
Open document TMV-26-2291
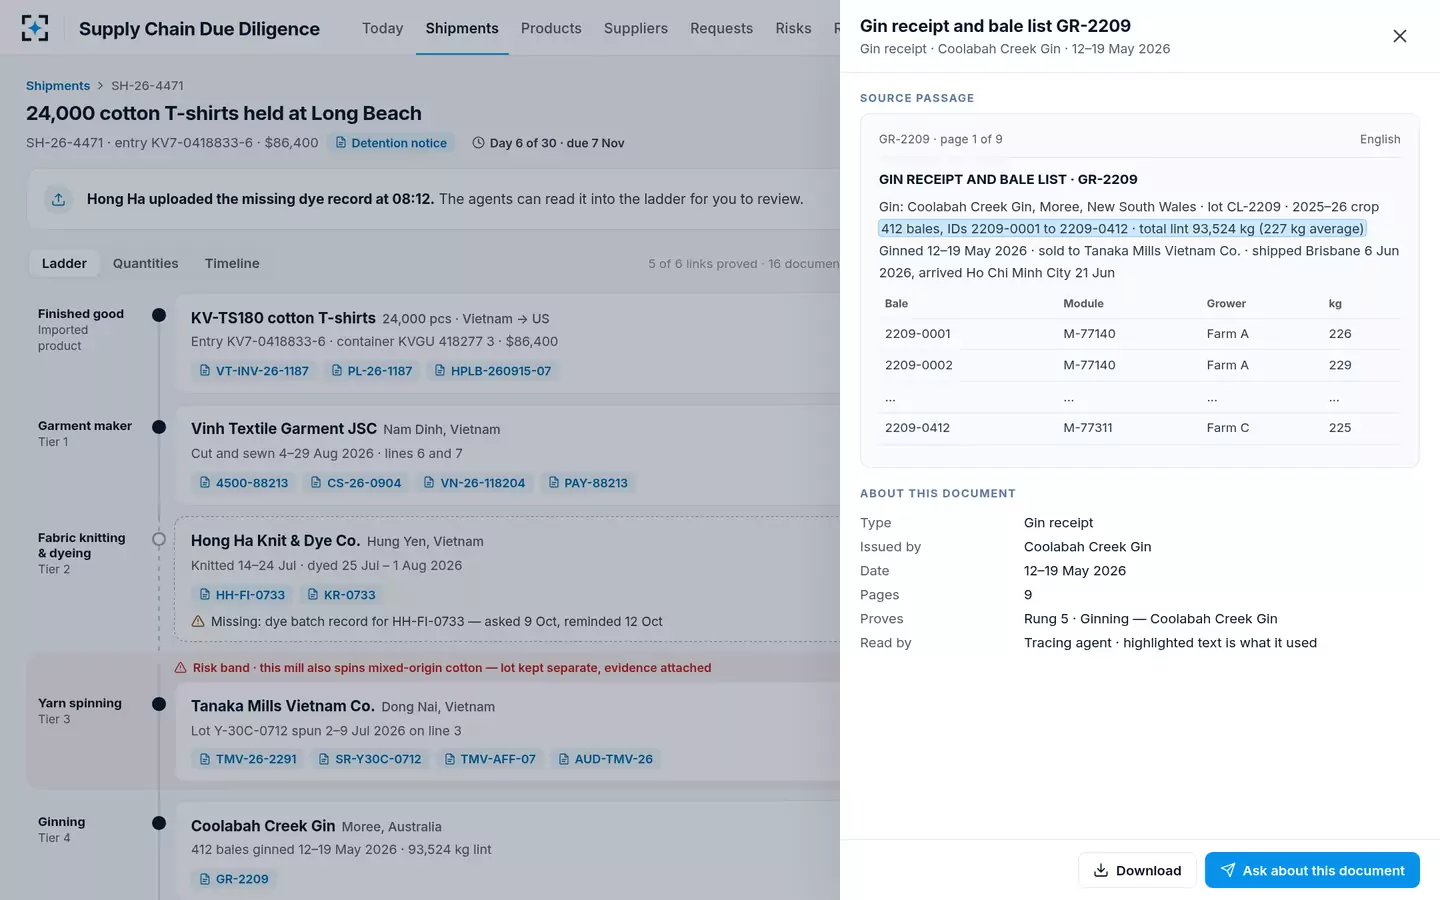(x=248, y=759)
